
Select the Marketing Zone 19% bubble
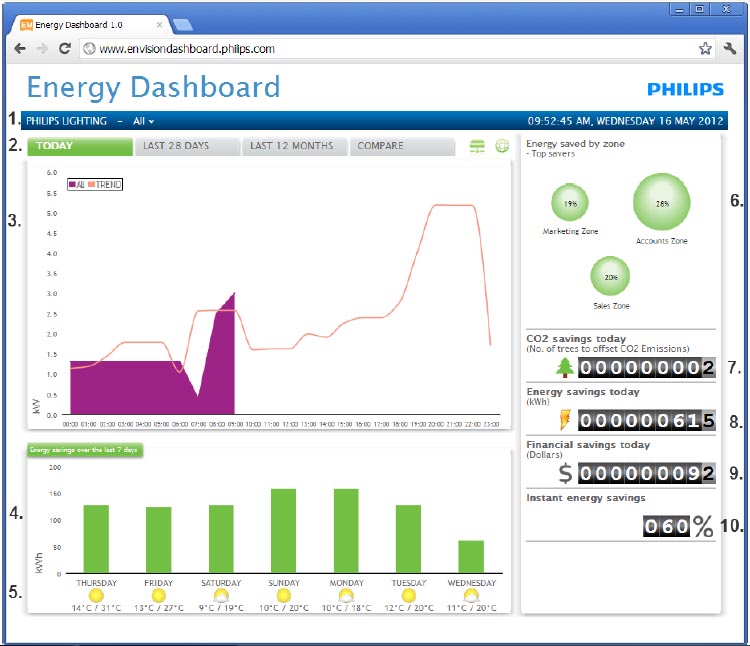click(570, 203)
